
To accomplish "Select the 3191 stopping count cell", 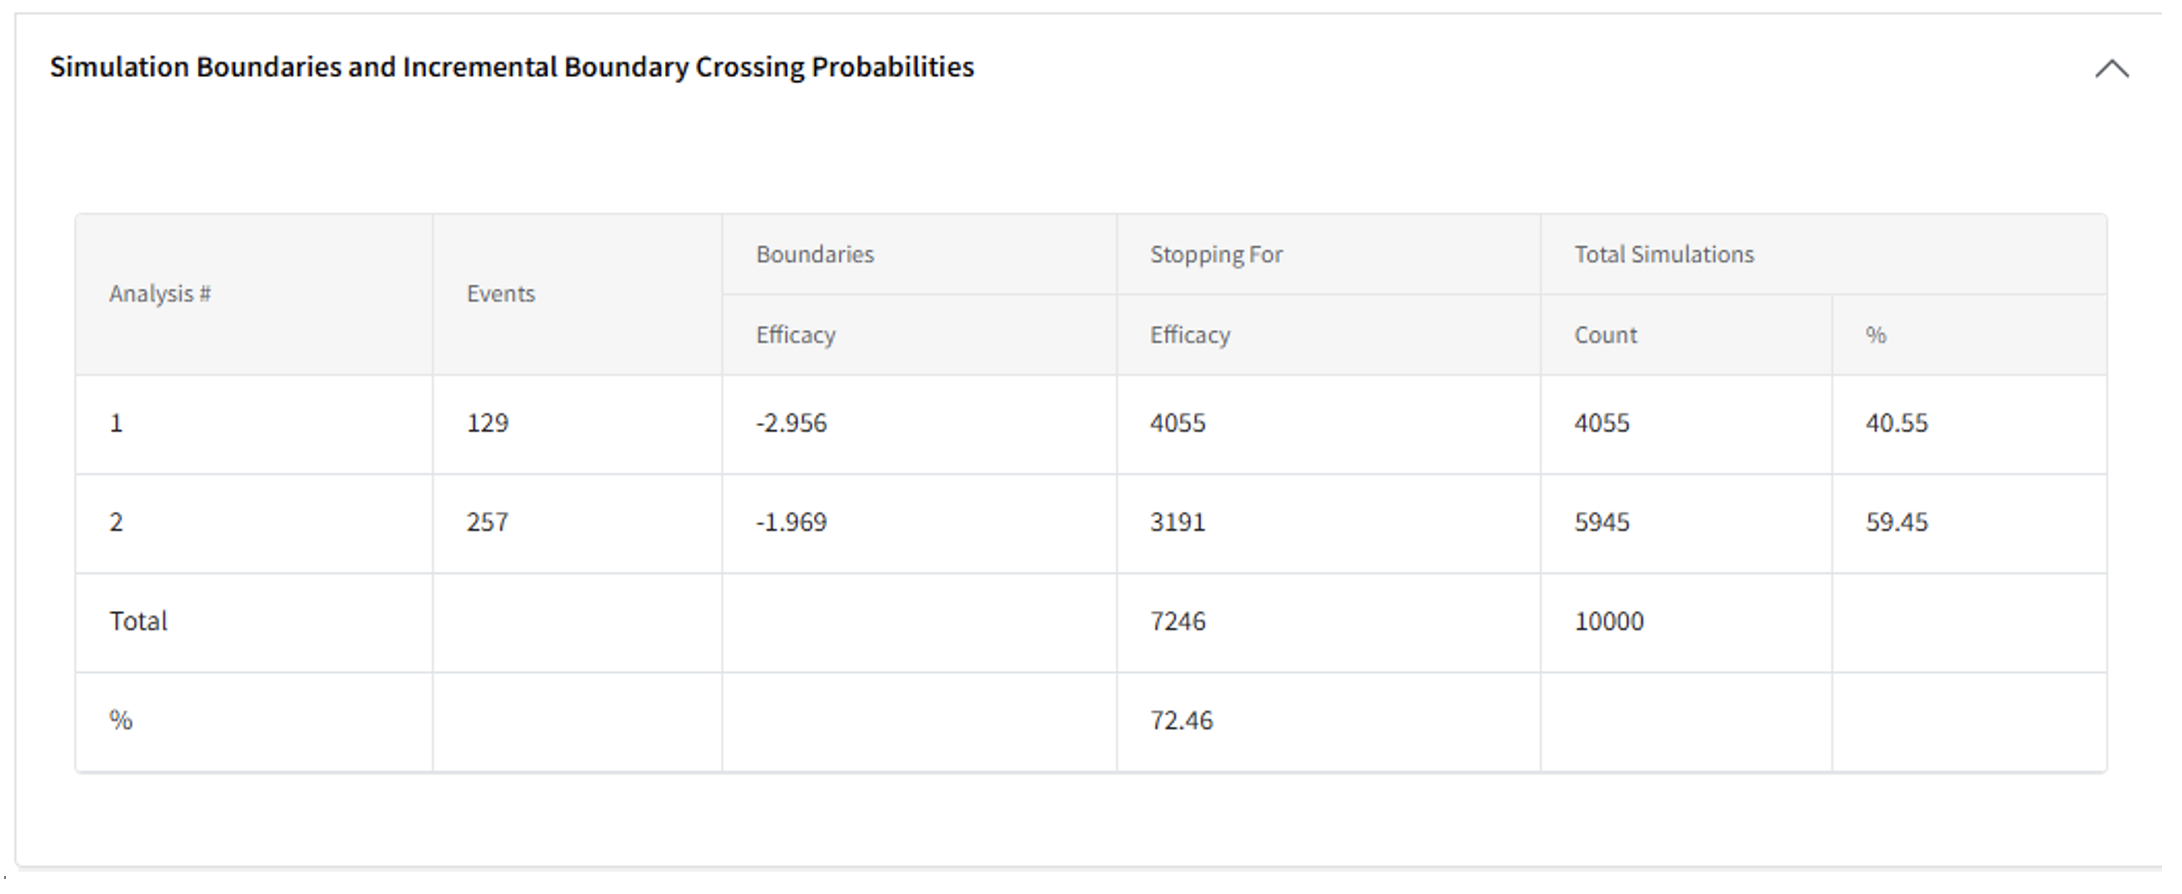I will coord(1177,522).
